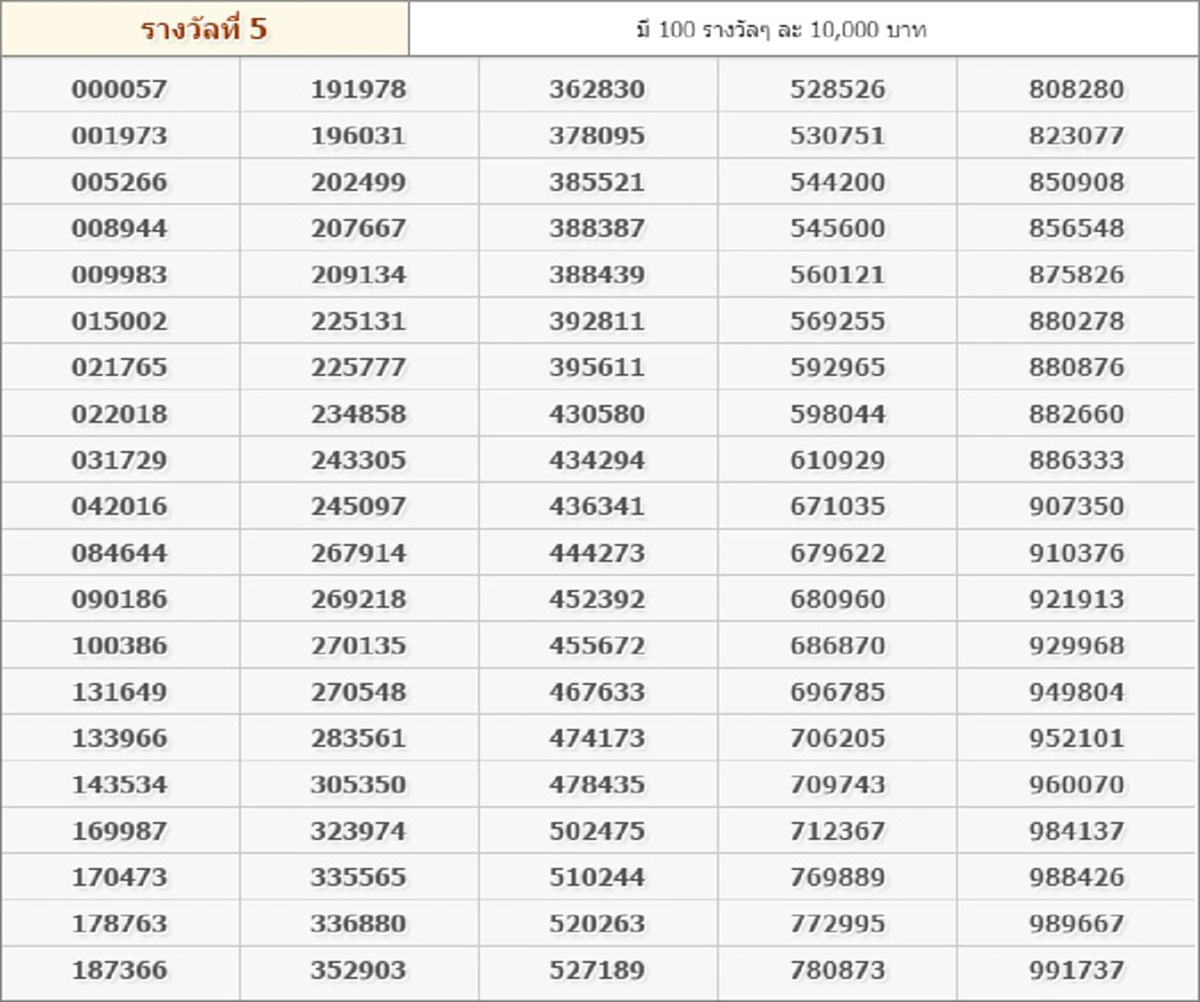Click the 021765 entry

point(119,367)
